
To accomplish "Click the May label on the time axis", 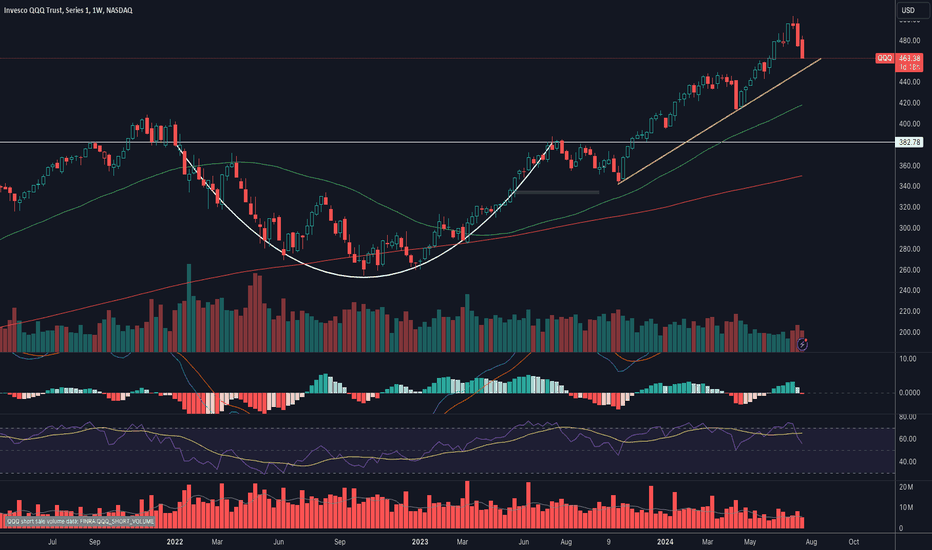I will point(750,542).
